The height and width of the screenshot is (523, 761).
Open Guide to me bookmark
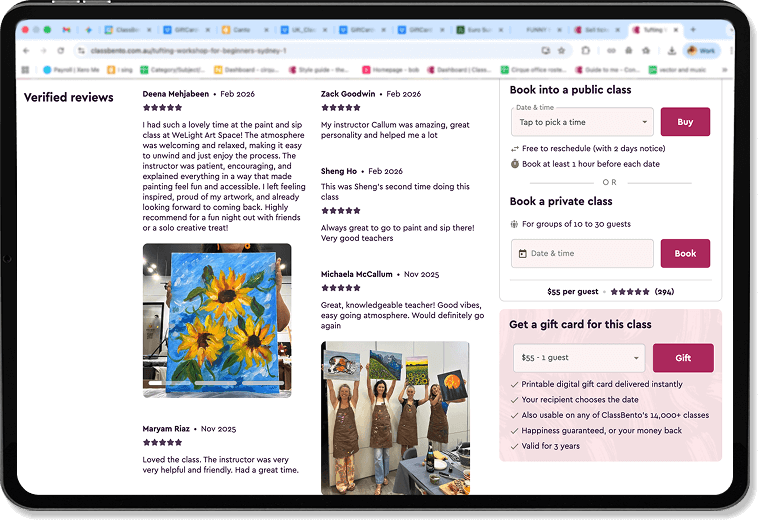point(607,70)
